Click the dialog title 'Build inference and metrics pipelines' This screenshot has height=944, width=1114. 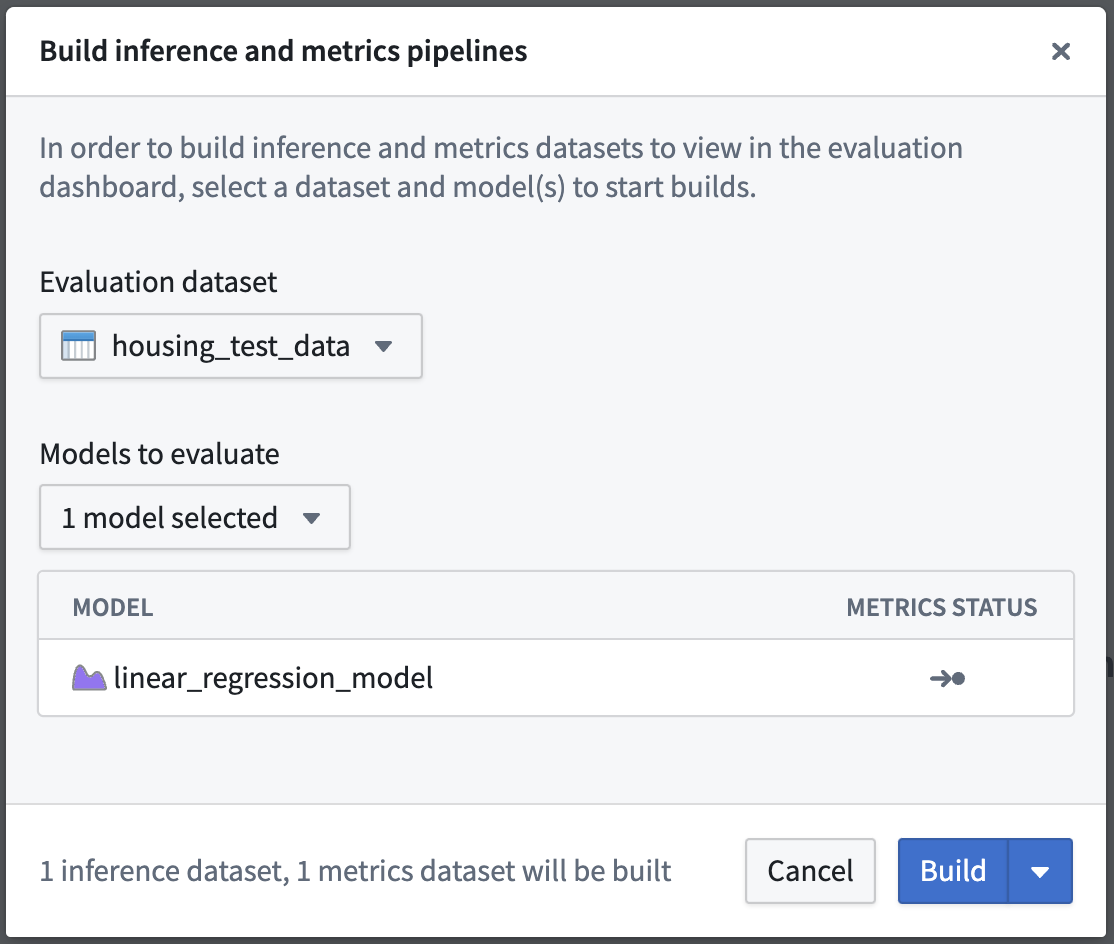[283, 51]
